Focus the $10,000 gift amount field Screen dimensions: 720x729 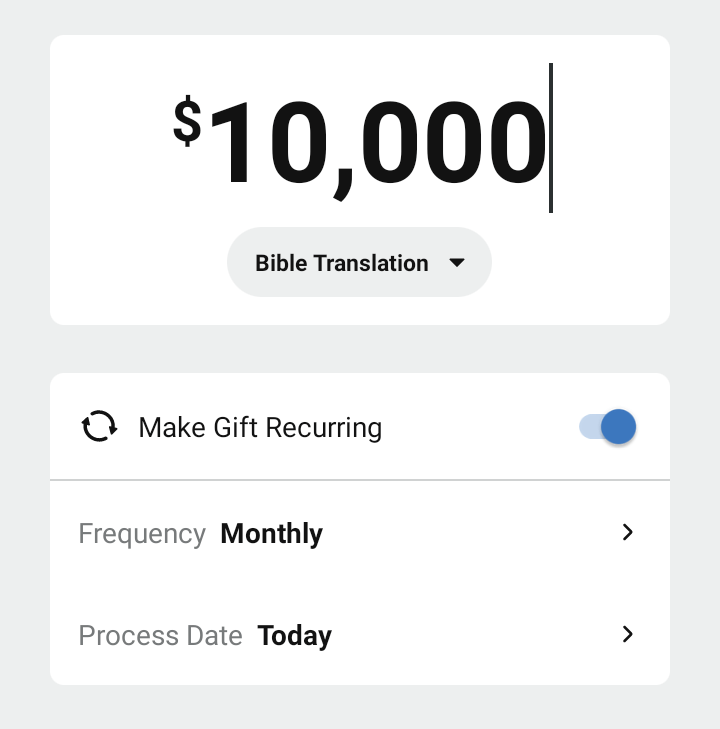[x=375, y=140]
